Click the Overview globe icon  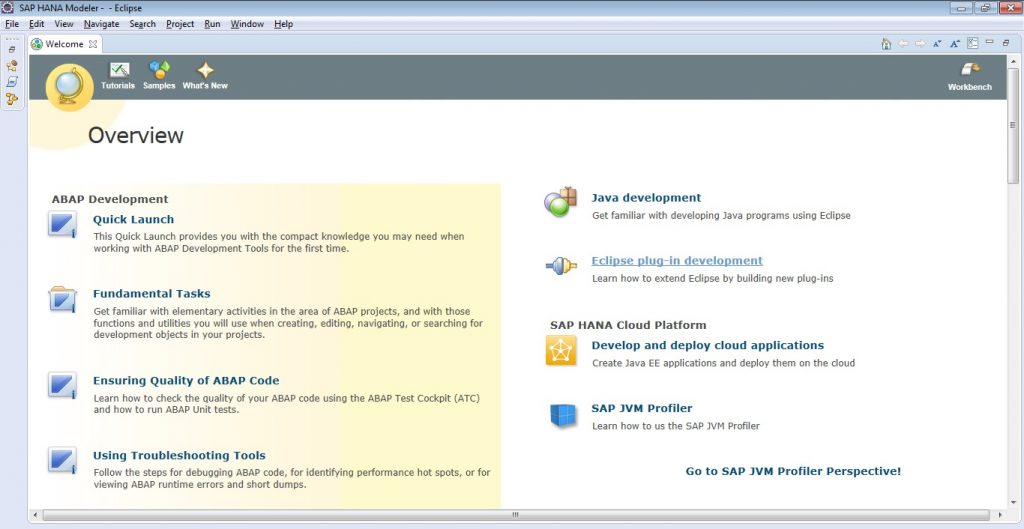[69, 87]
